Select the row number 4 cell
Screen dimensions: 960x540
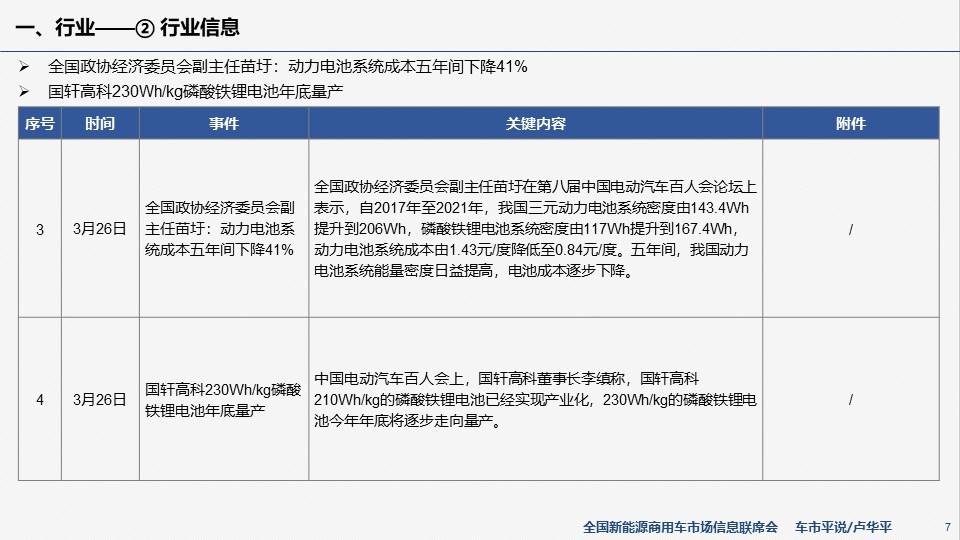40,400
